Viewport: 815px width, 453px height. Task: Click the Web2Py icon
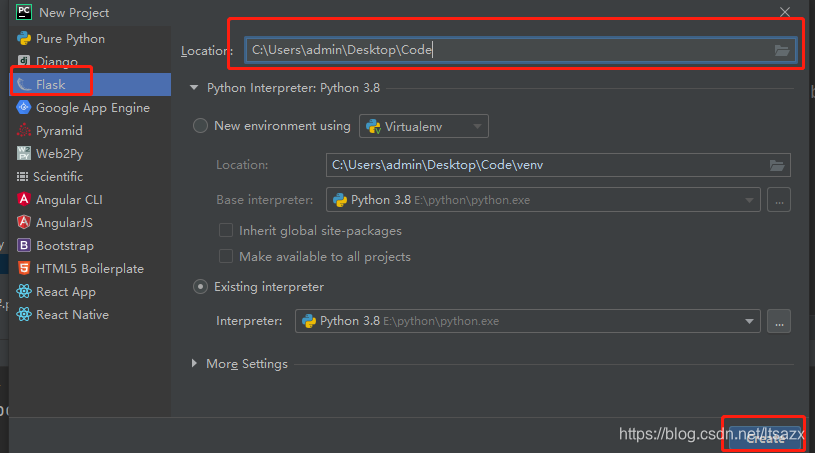tap(24, 153)
